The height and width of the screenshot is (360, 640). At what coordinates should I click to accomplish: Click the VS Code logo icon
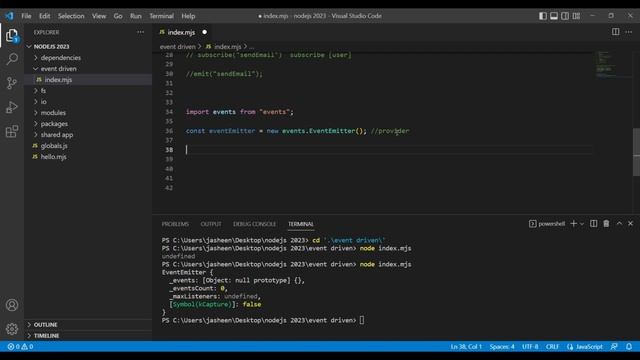click(9, 16)
